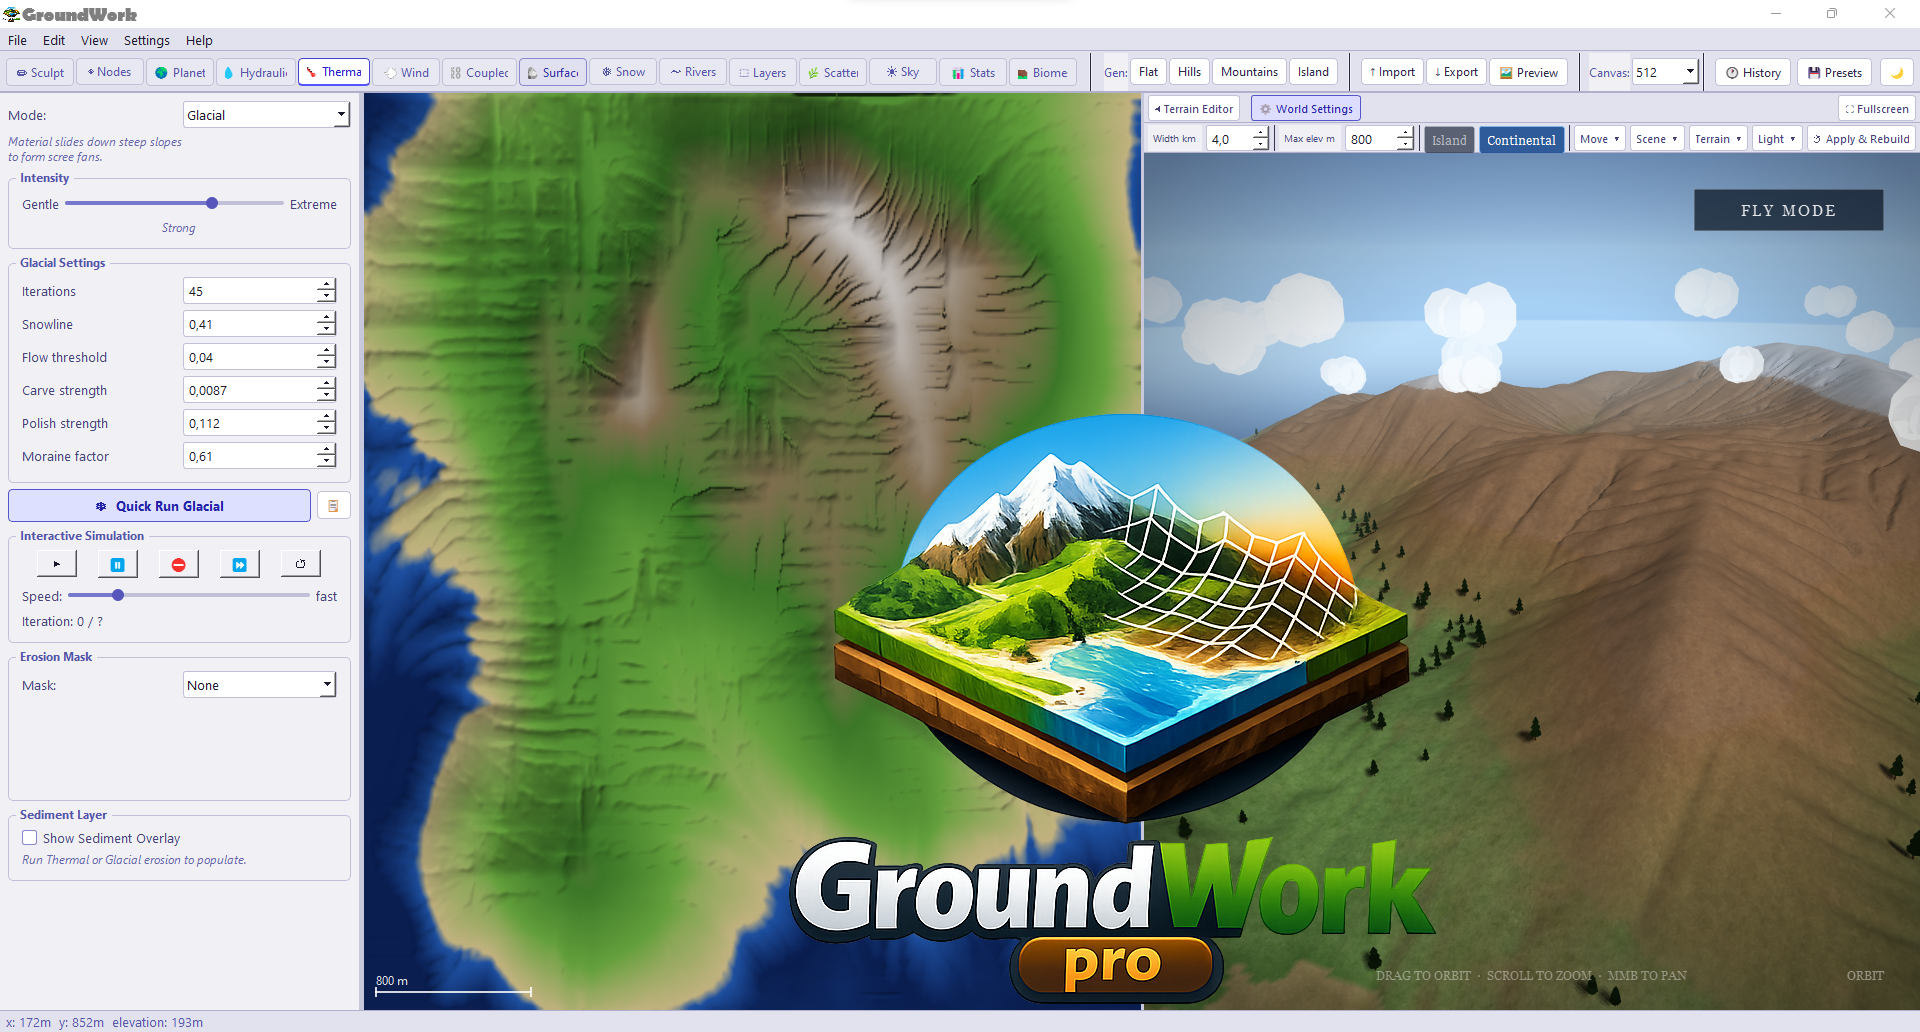Switch world type to Continental

[x=1521, y=140]
